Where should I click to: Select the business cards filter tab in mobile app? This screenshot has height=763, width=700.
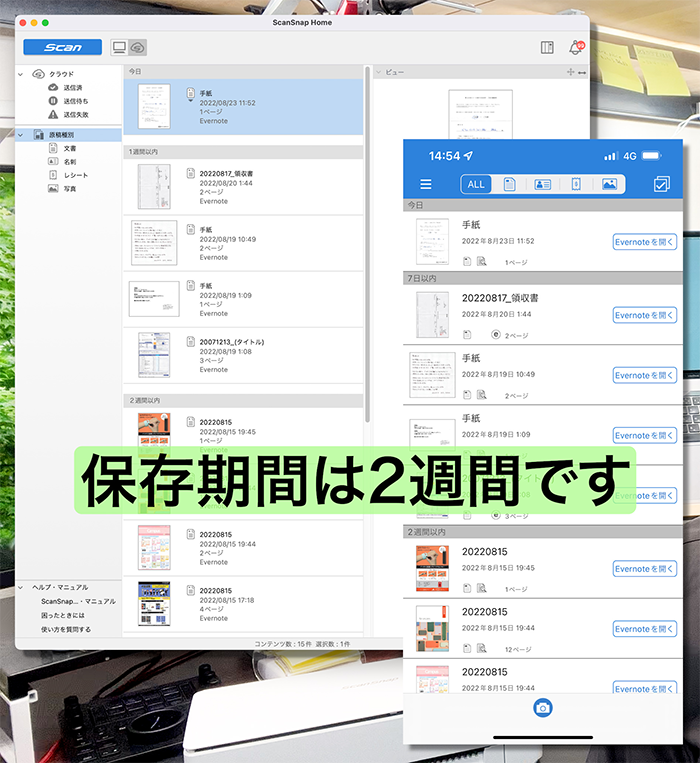point(542,184)
